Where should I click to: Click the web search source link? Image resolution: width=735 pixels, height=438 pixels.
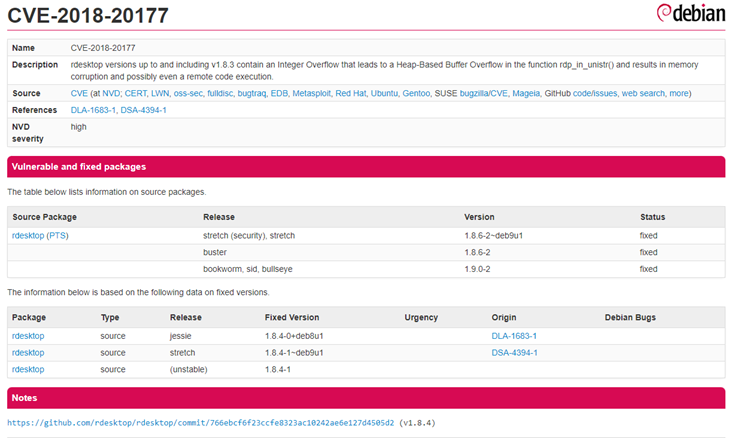tap(643, 92)
